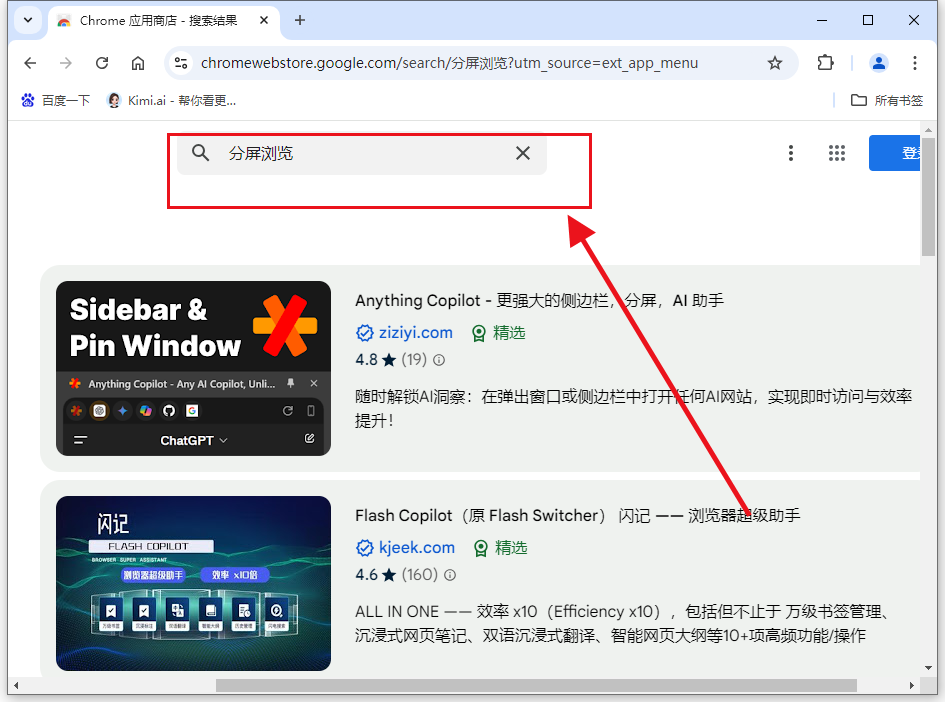Open the Extensions puzzle icon
Screen dimensions: 945x702
pos(825,63)
